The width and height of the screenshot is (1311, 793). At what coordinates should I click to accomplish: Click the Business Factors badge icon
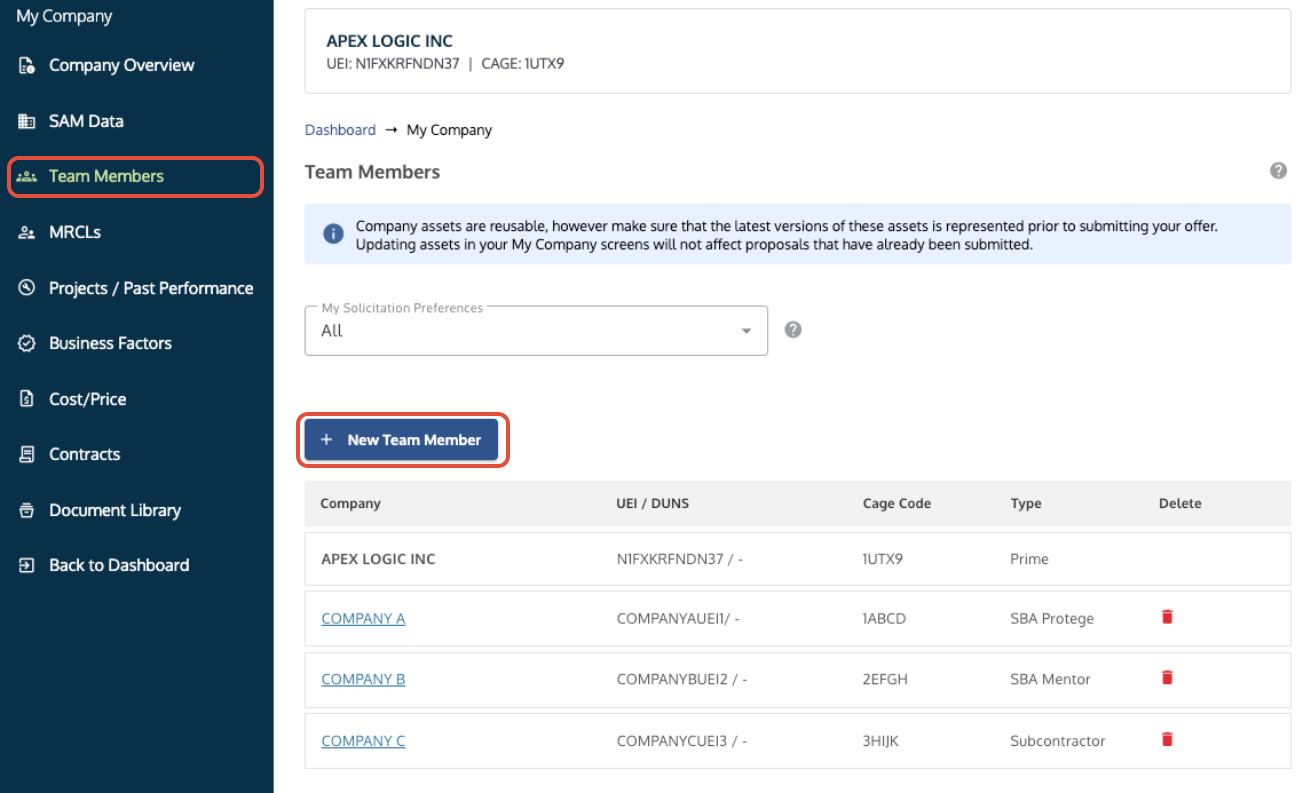point(27,343)
